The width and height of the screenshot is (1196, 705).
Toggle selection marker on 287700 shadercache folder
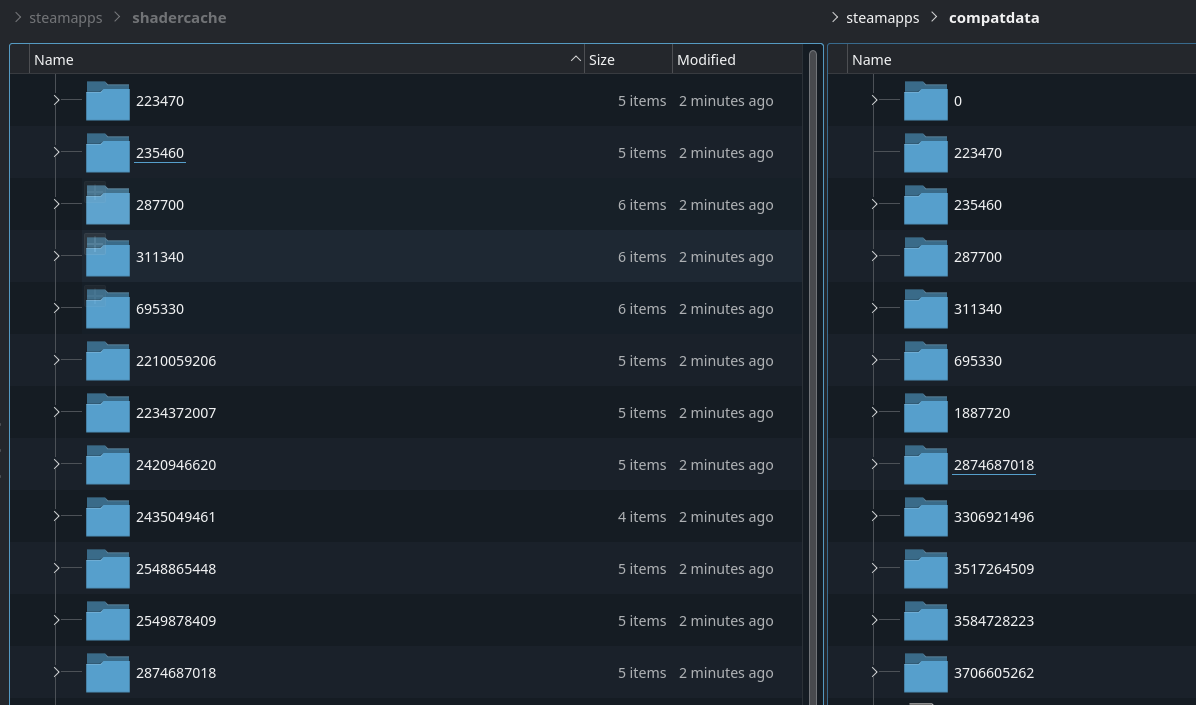pyautogui.click(x=95, y=192)
